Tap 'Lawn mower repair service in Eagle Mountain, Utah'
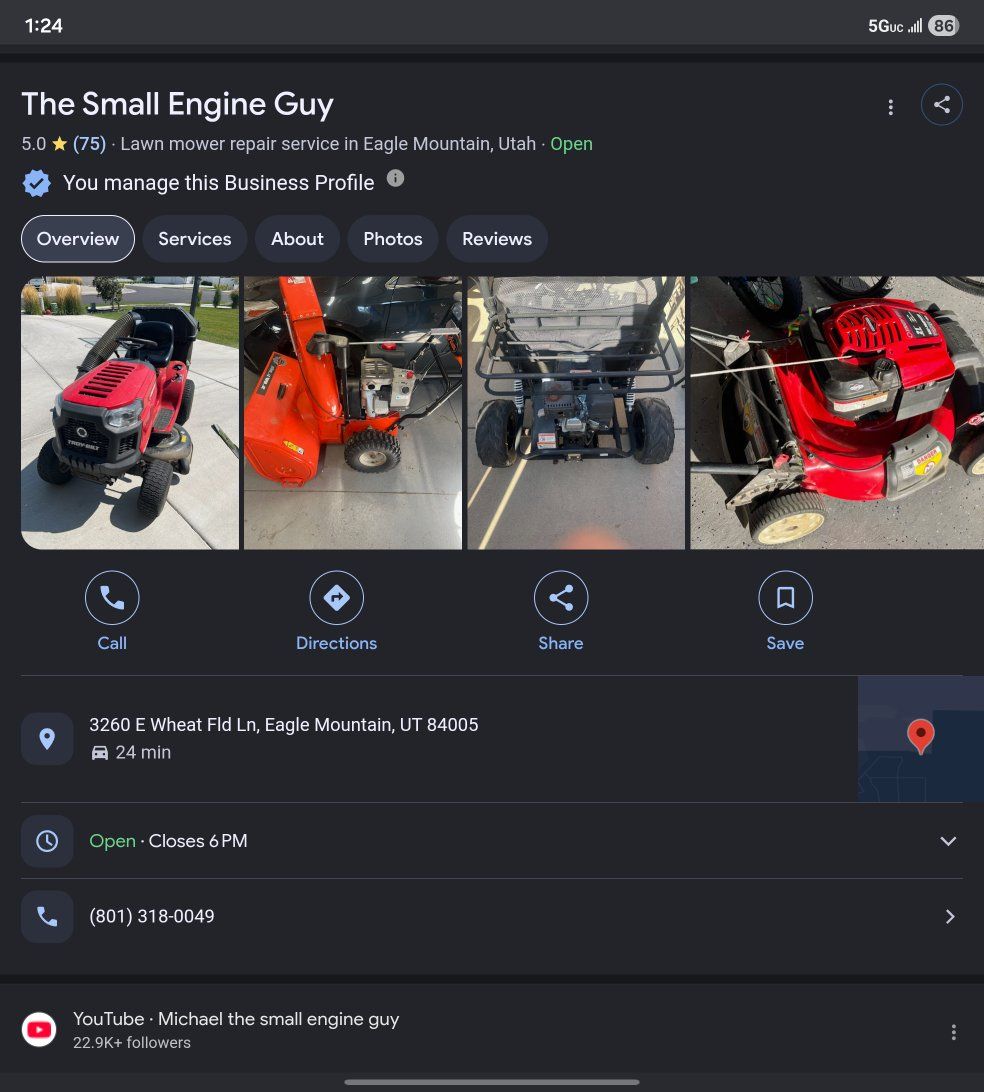The width and height of the screenshot is (984, 1092). [328, 143]
